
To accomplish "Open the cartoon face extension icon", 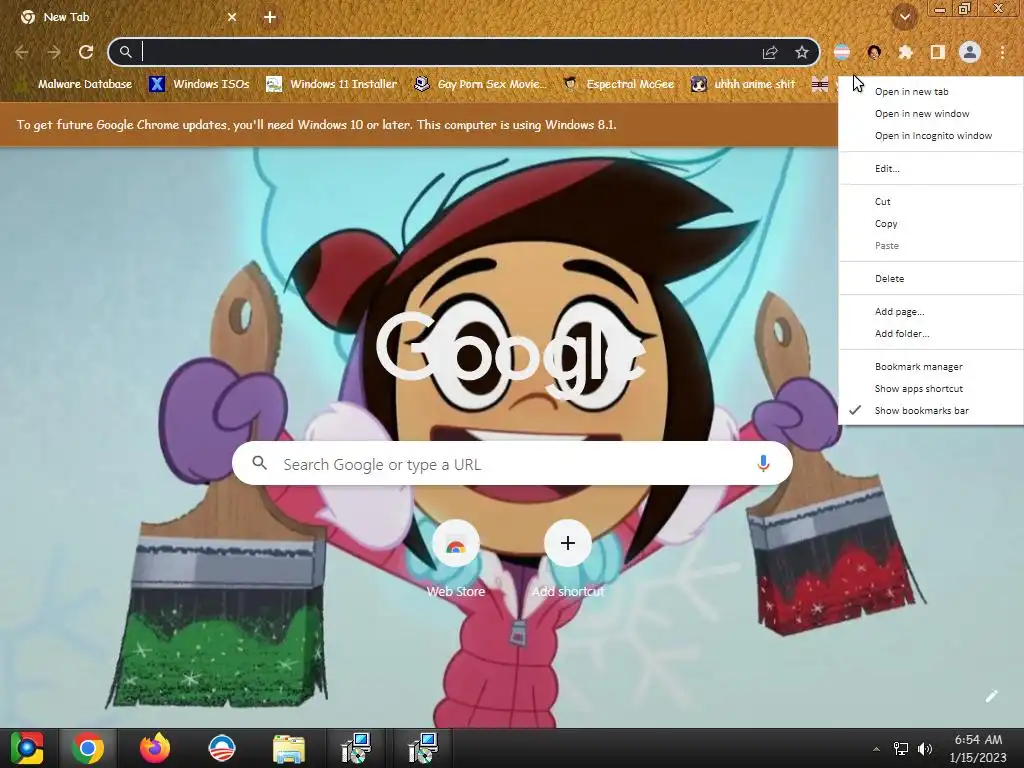I will (874, 52).
